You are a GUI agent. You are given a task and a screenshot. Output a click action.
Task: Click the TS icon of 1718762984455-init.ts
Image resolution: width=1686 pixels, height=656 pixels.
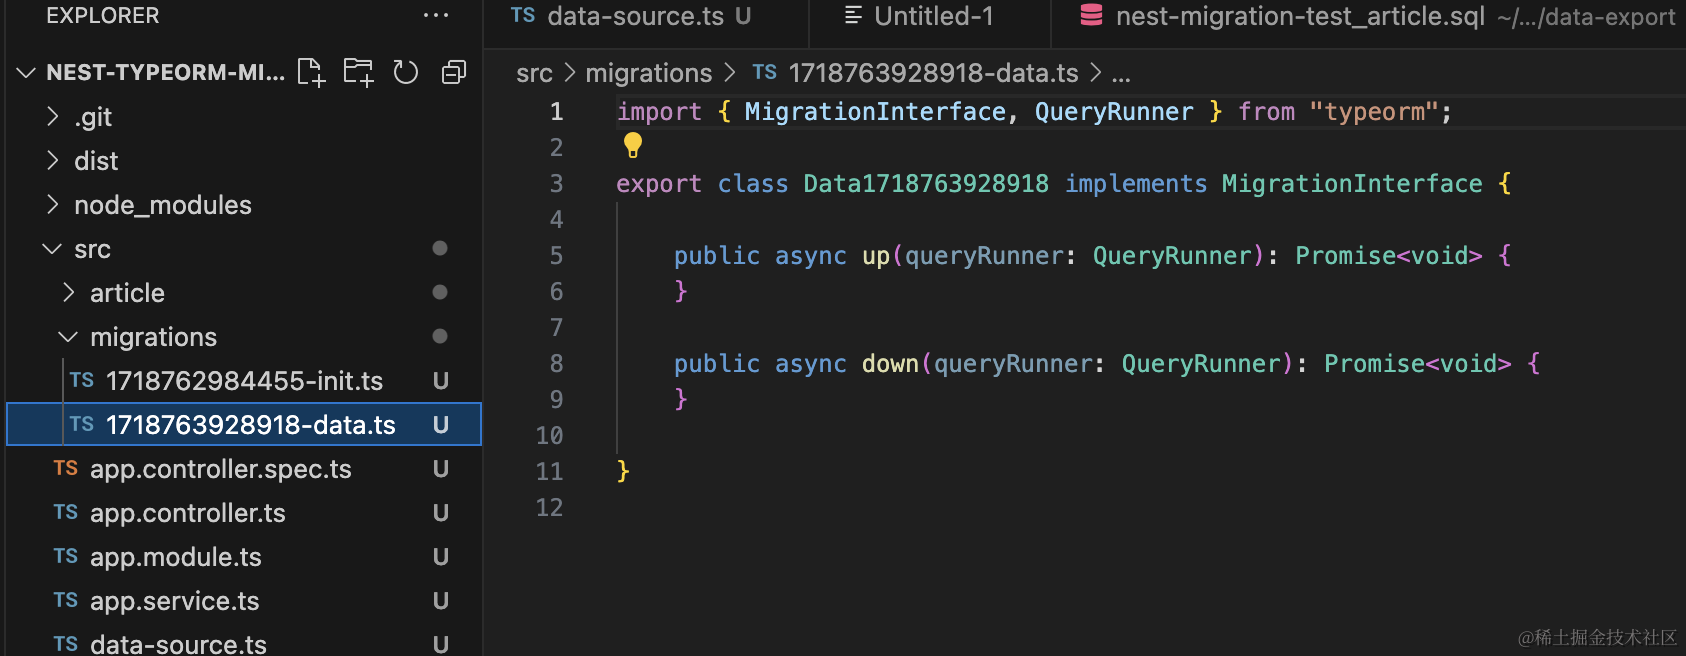pos(82,380)
